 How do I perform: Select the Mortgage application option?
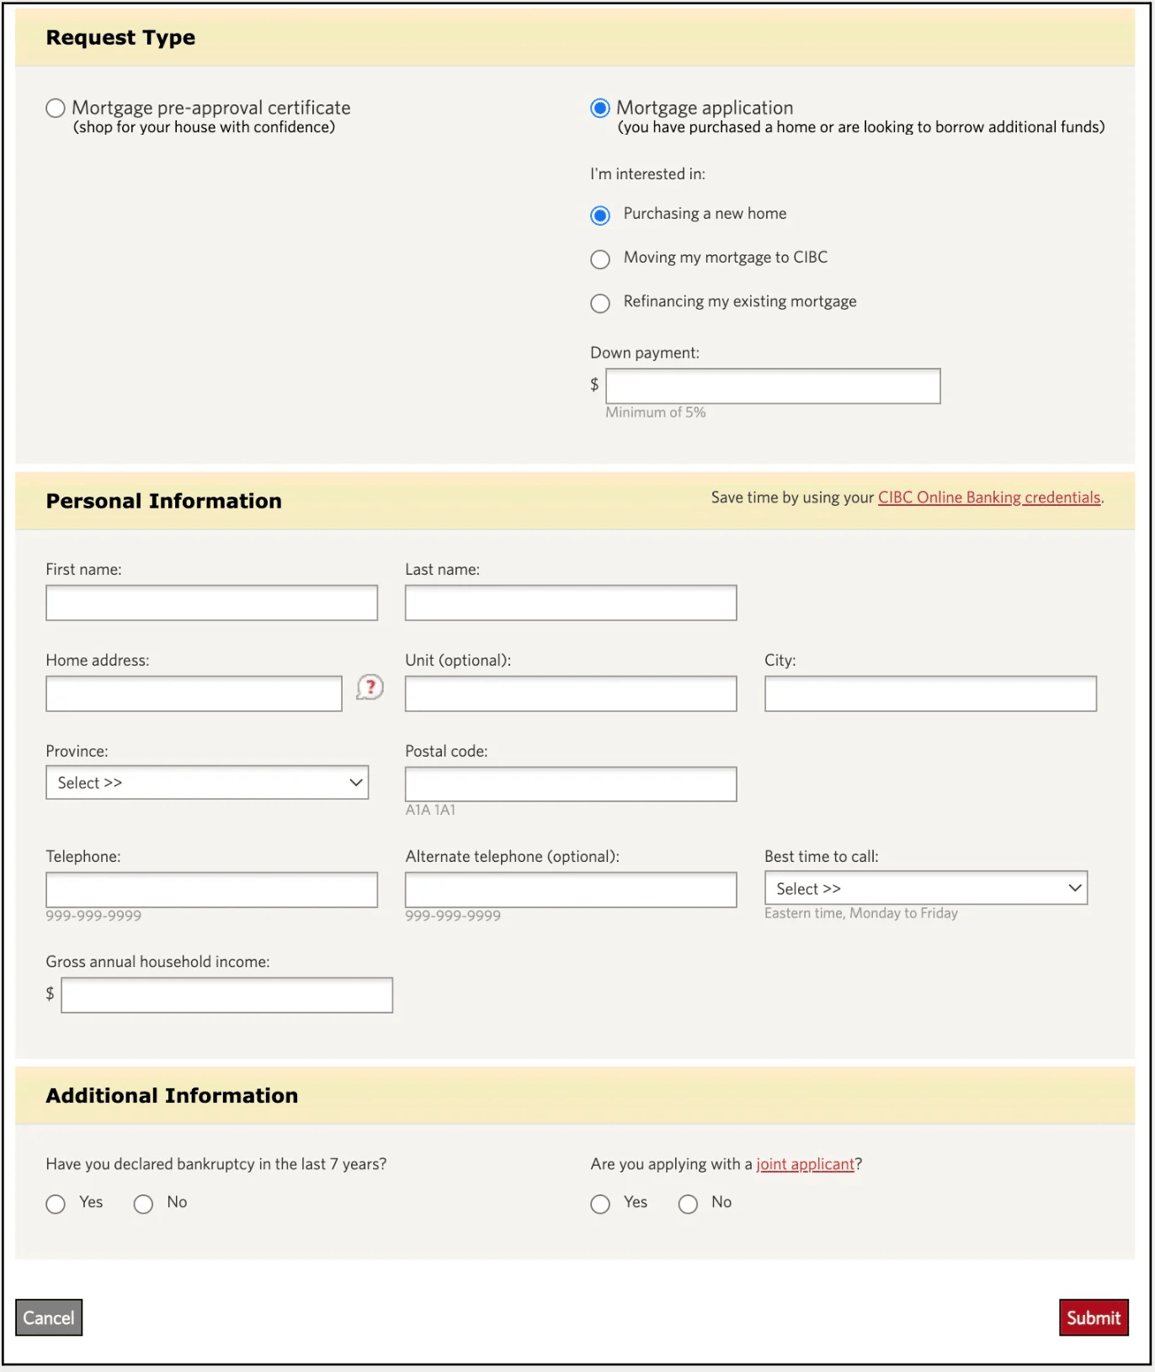point(599,107)
